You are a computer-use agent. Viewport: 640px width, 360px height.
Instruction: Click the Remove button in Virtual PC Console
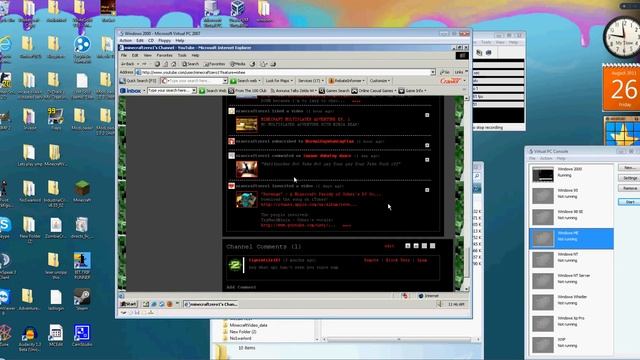tap(629, 188)
